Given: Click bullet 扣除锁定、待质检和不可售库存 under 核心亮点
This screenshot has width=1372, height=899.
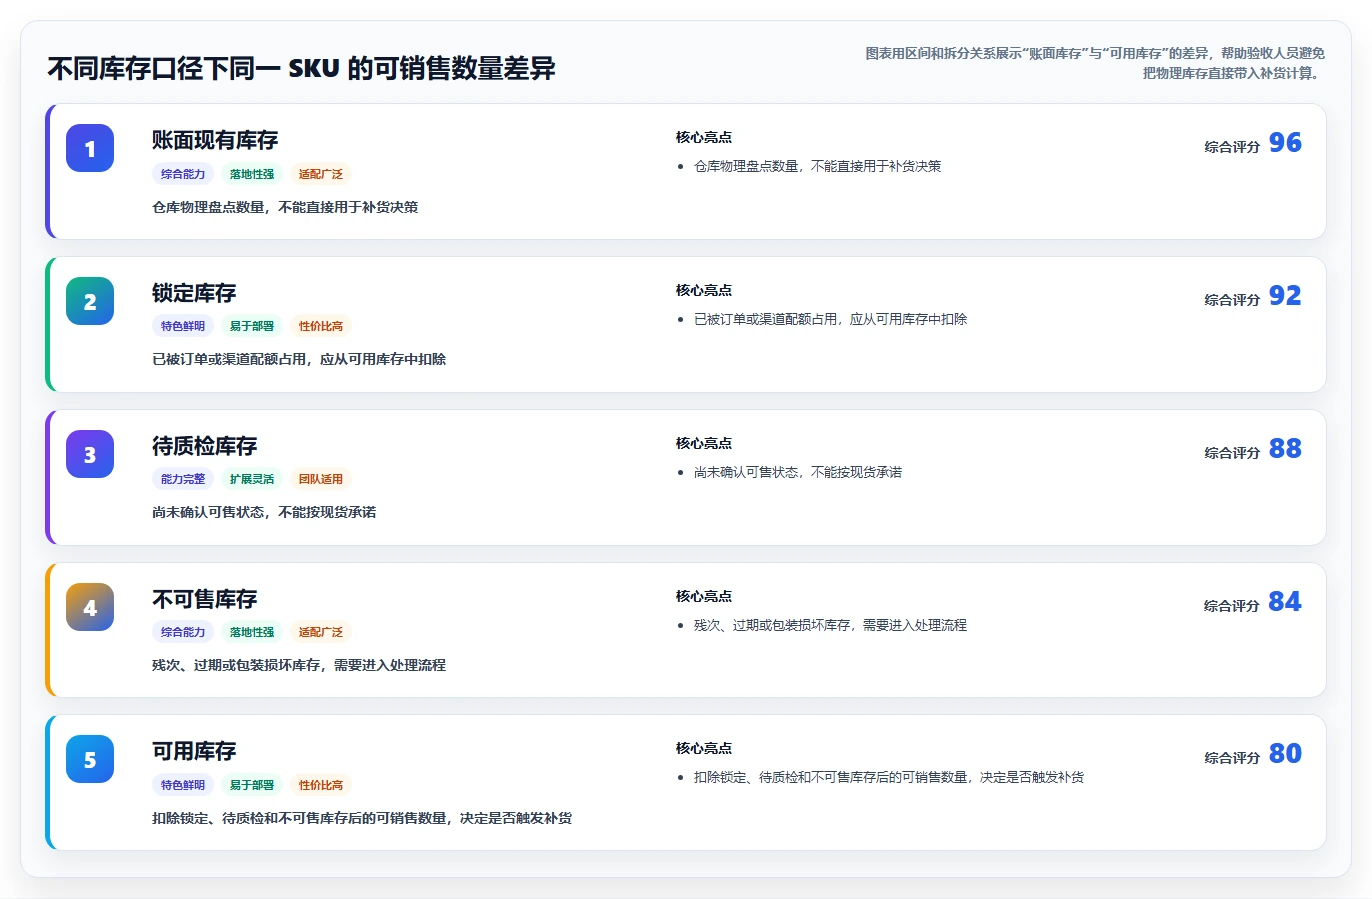Looking at the screenshot, I should pos(889,778).
